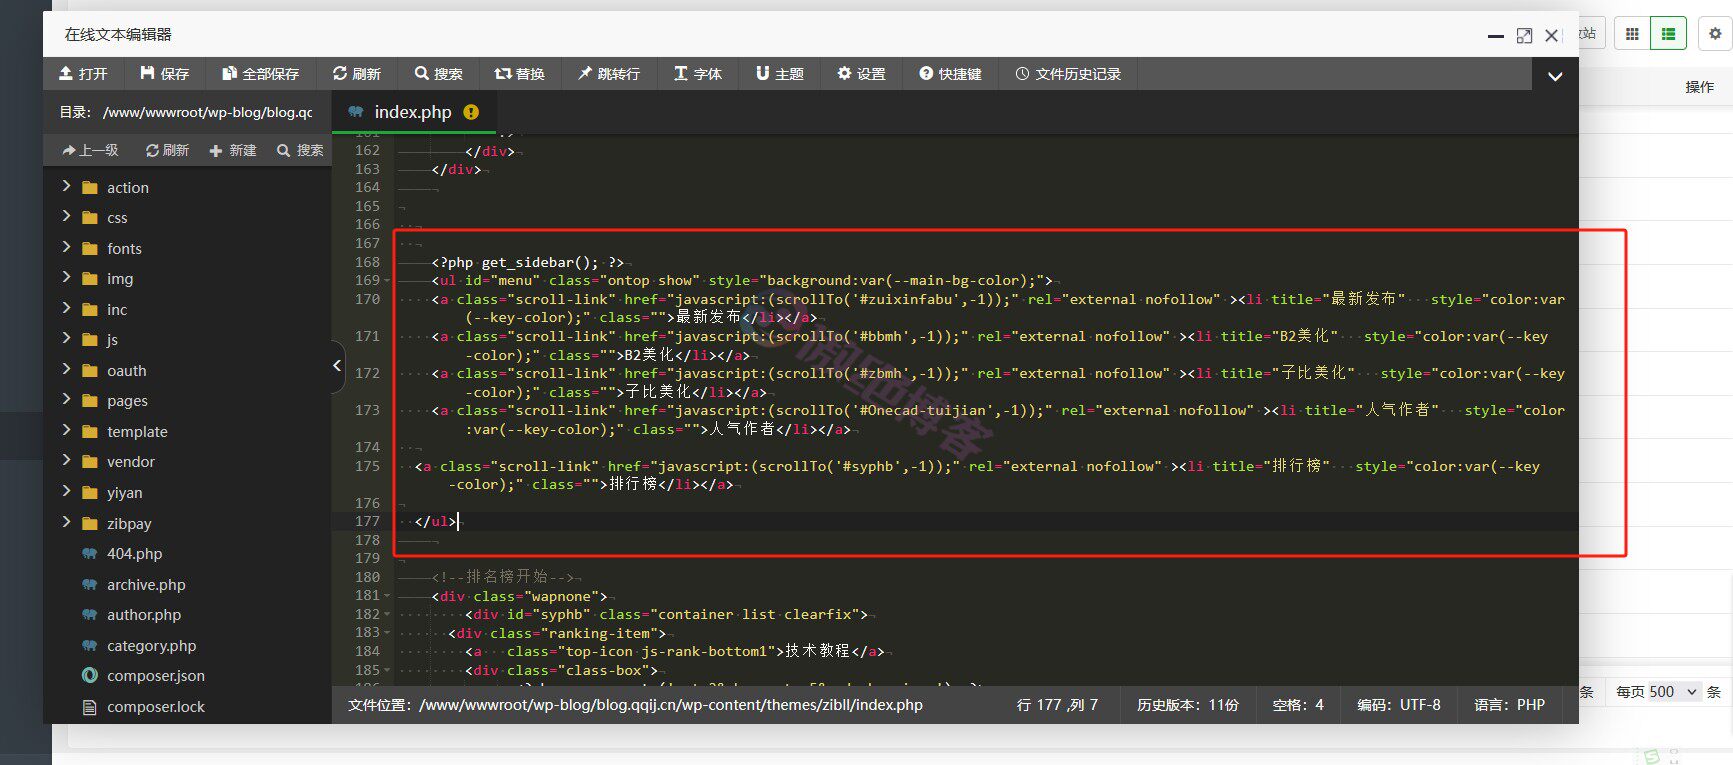The width and height of the screenshot is (1733, 765).
Task: Change language via 语言: PHP
Action: point(1509,705)
